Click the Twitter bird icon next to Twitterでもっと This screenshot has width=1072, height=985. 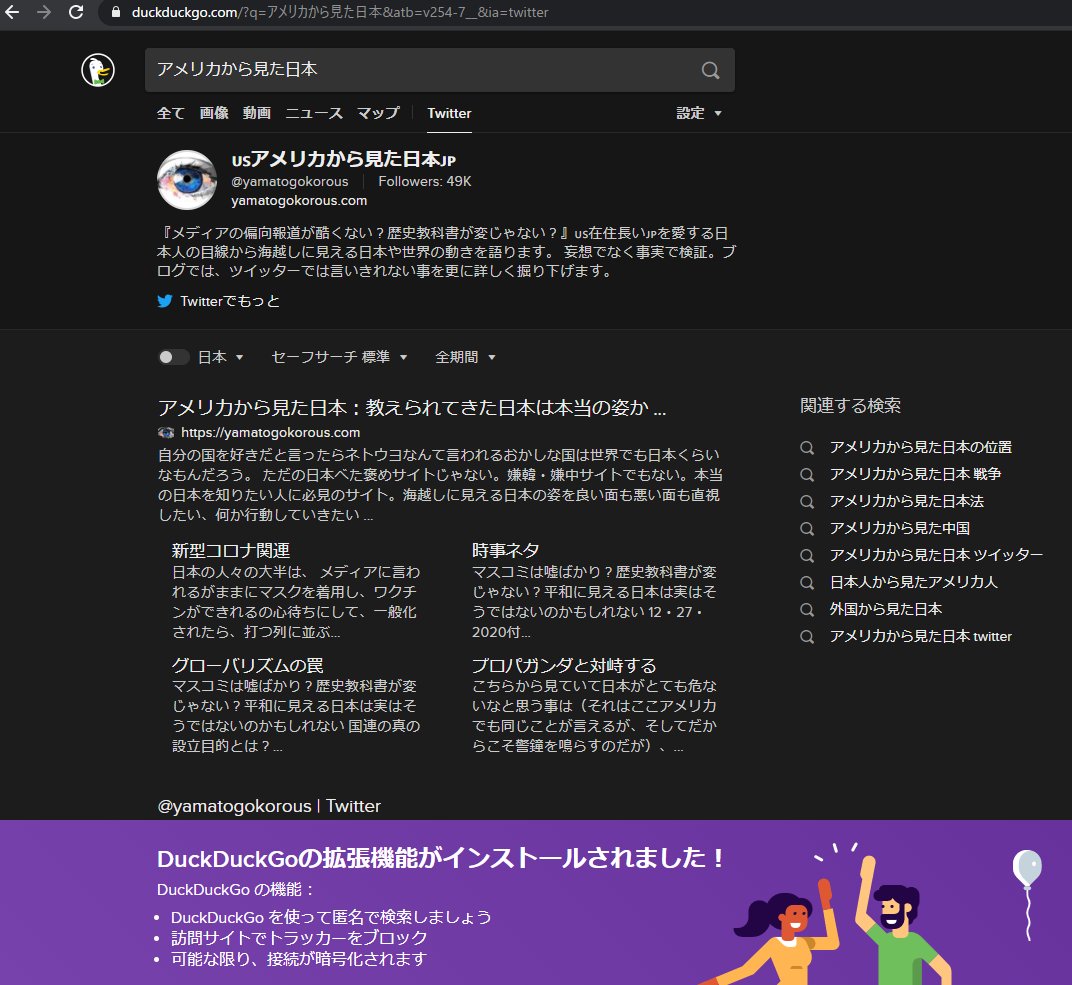[165, 301]
